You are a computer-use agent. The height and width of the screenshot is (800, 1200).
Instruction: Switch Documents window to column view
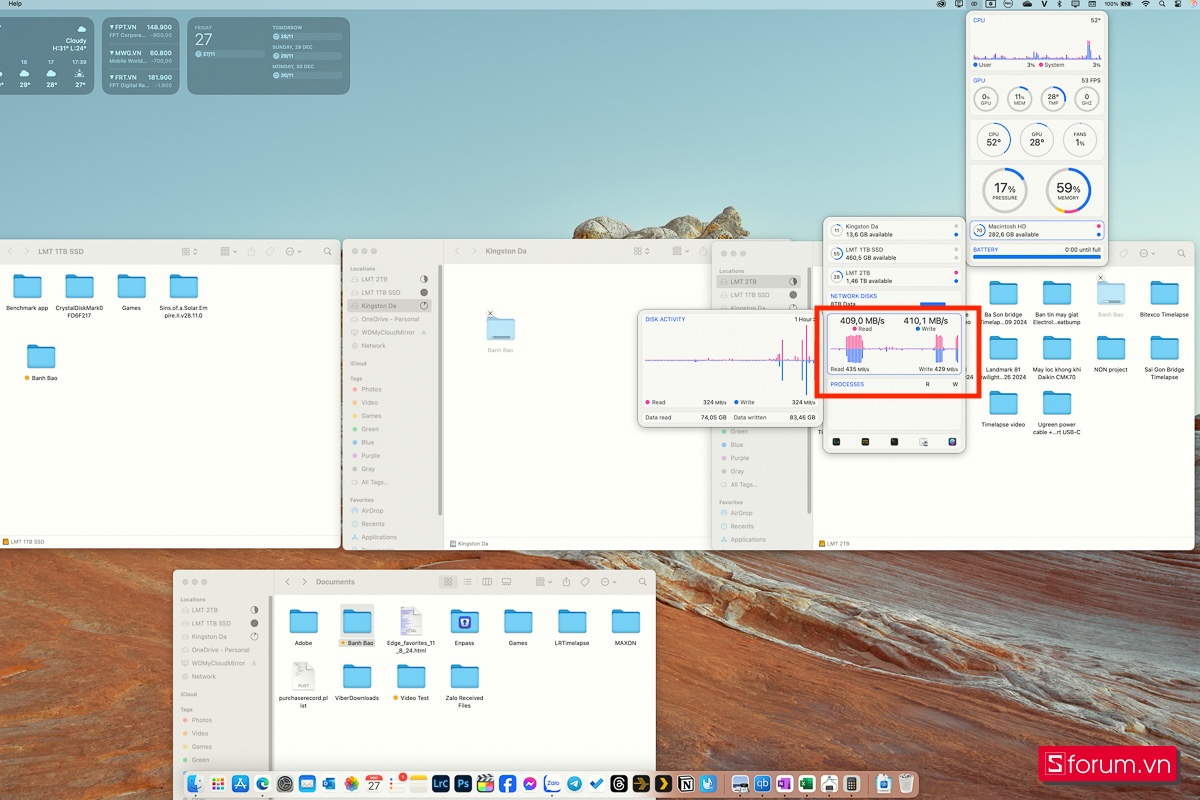[487, 581]
